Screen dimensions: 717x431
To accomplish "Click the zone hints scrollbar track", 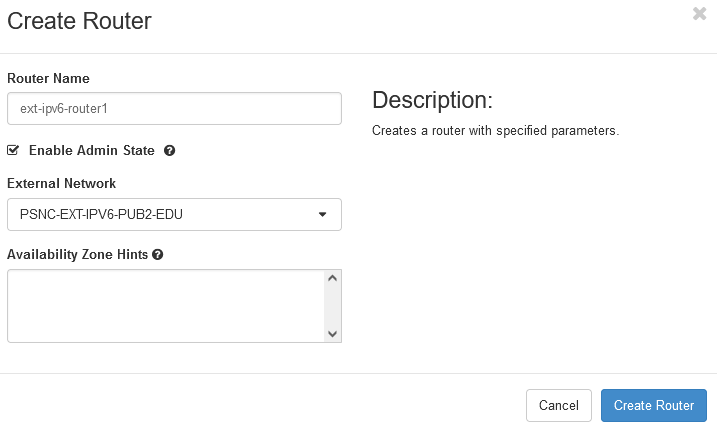I will click(x=332, y=306).
